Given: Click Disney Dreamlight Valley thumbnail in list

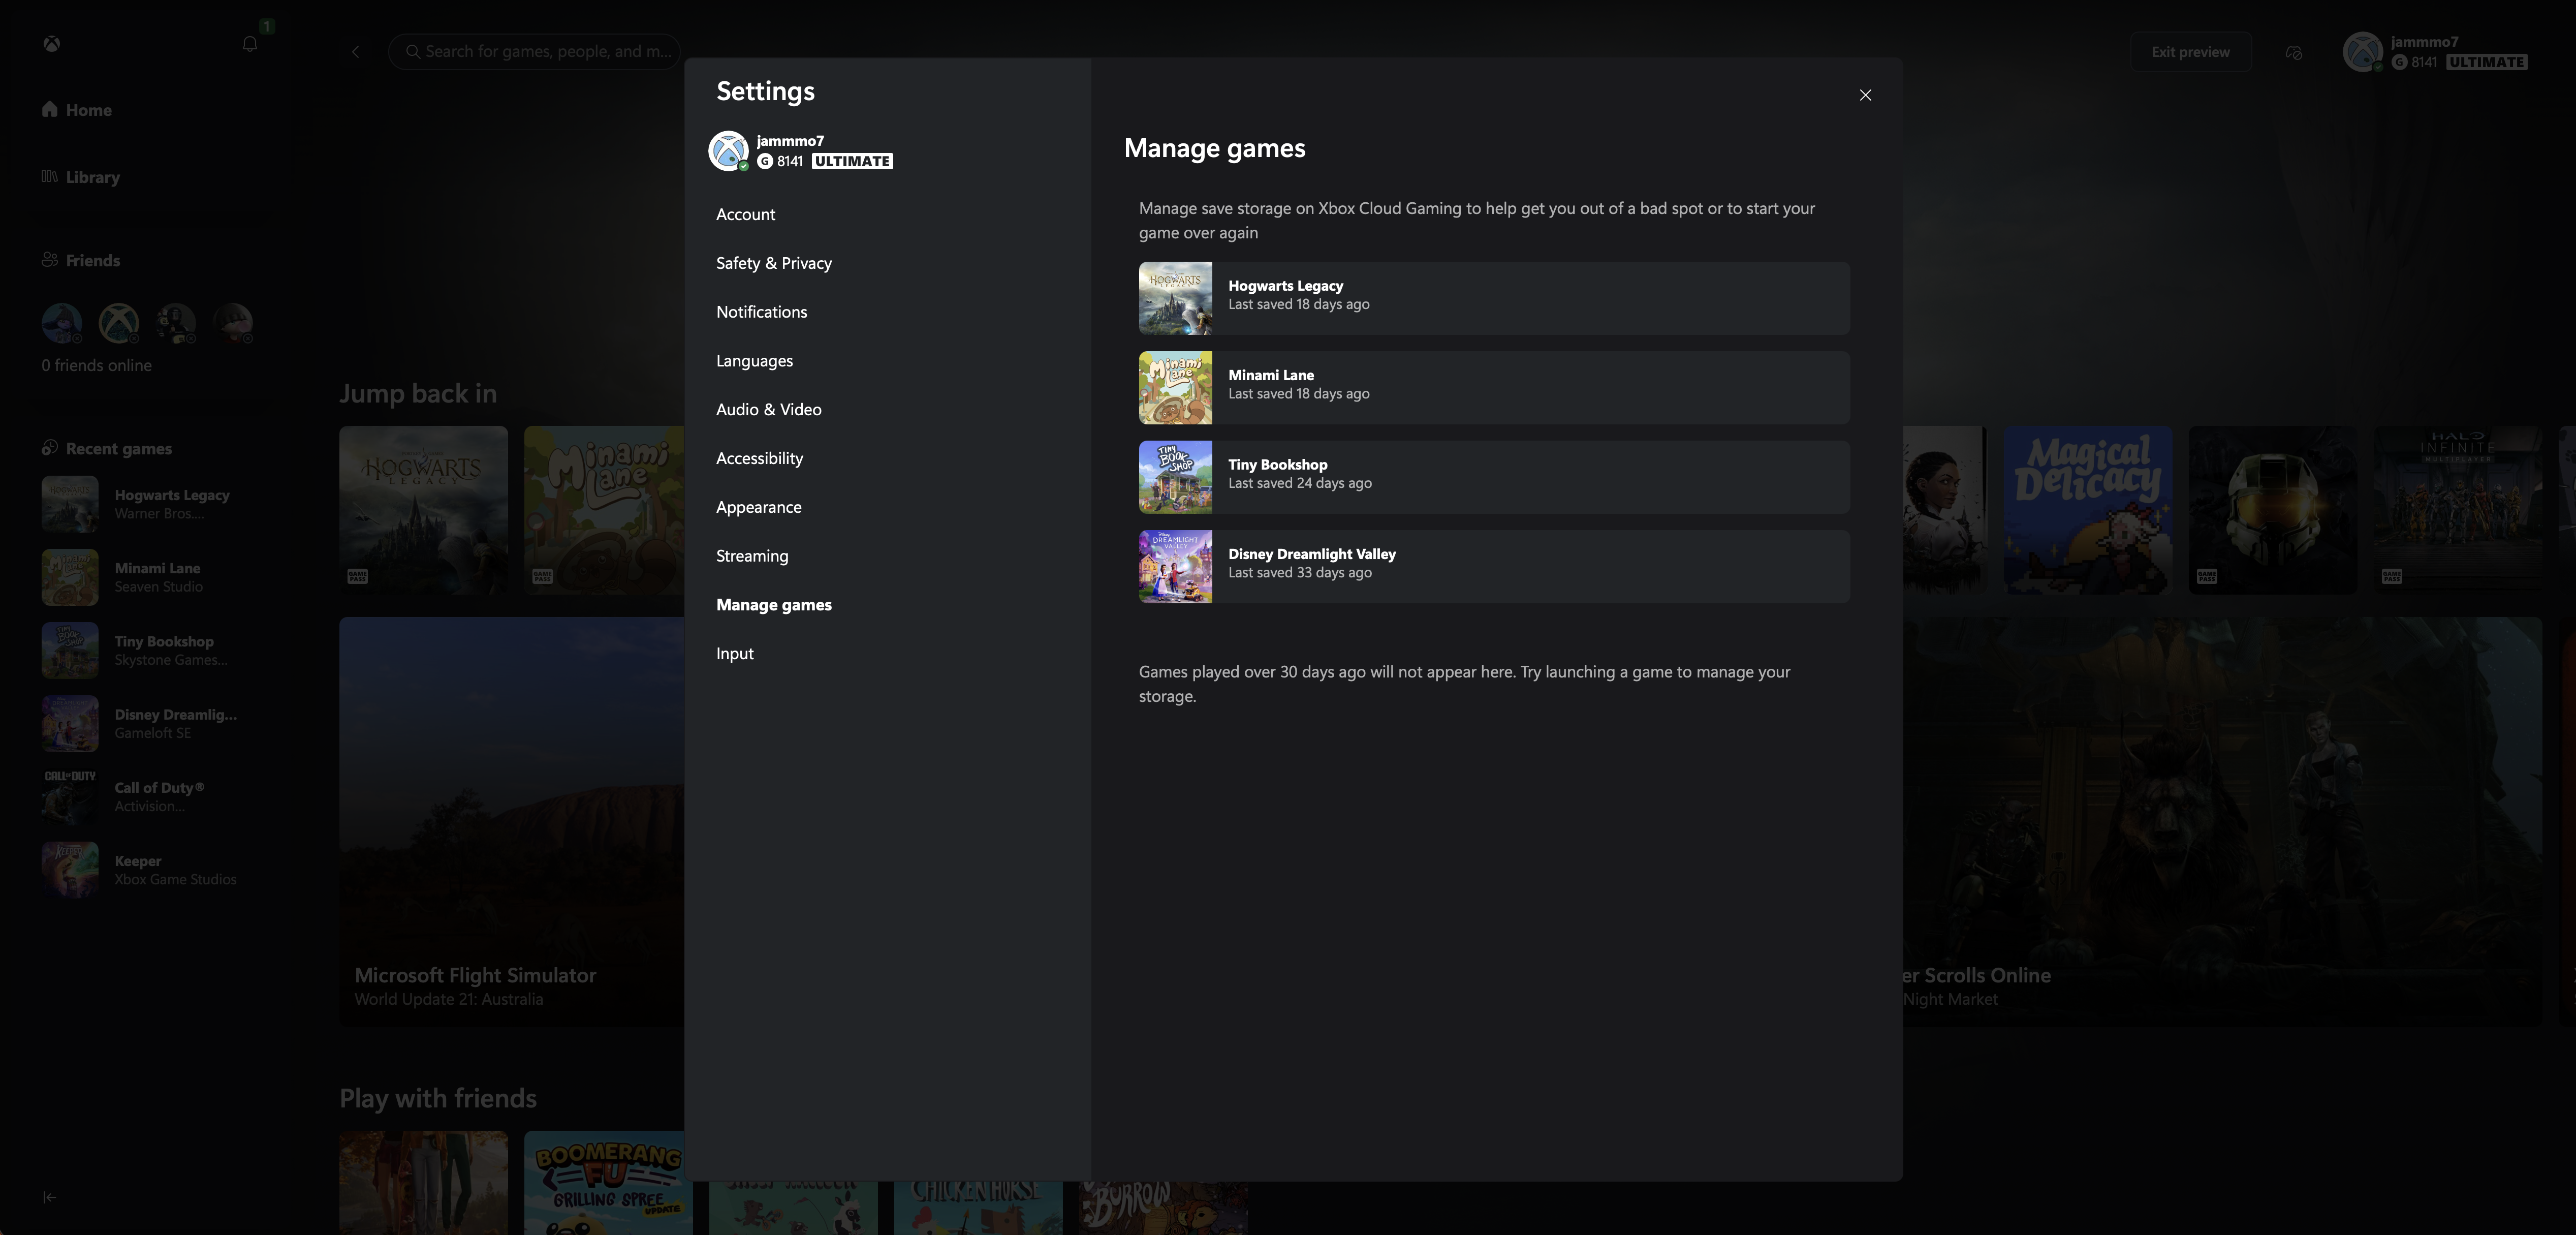Looking at the screenshot, I should pos(1175,566).
